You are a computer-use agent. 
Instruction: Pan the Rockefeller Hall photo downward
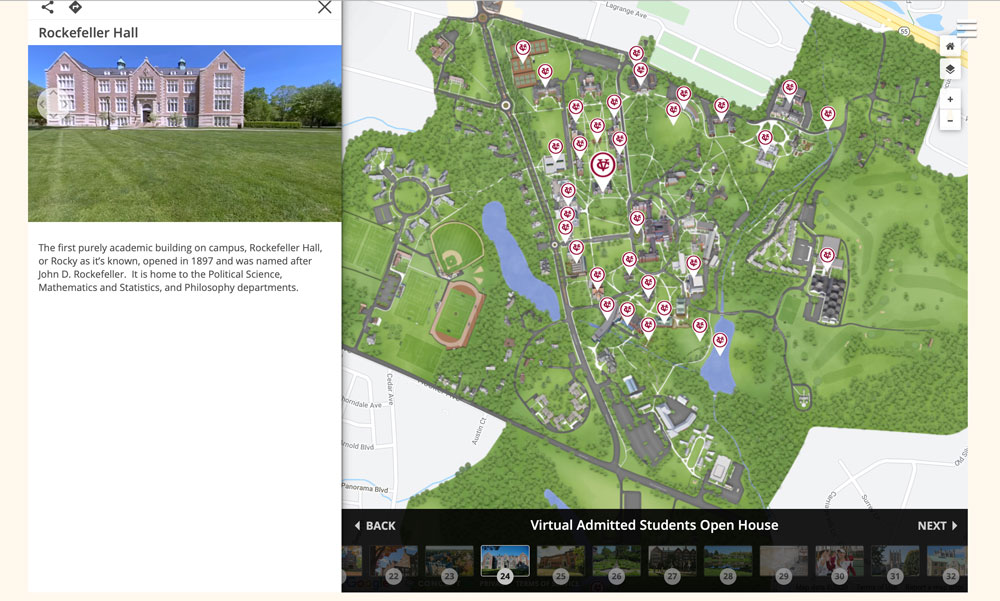[54, 115]
